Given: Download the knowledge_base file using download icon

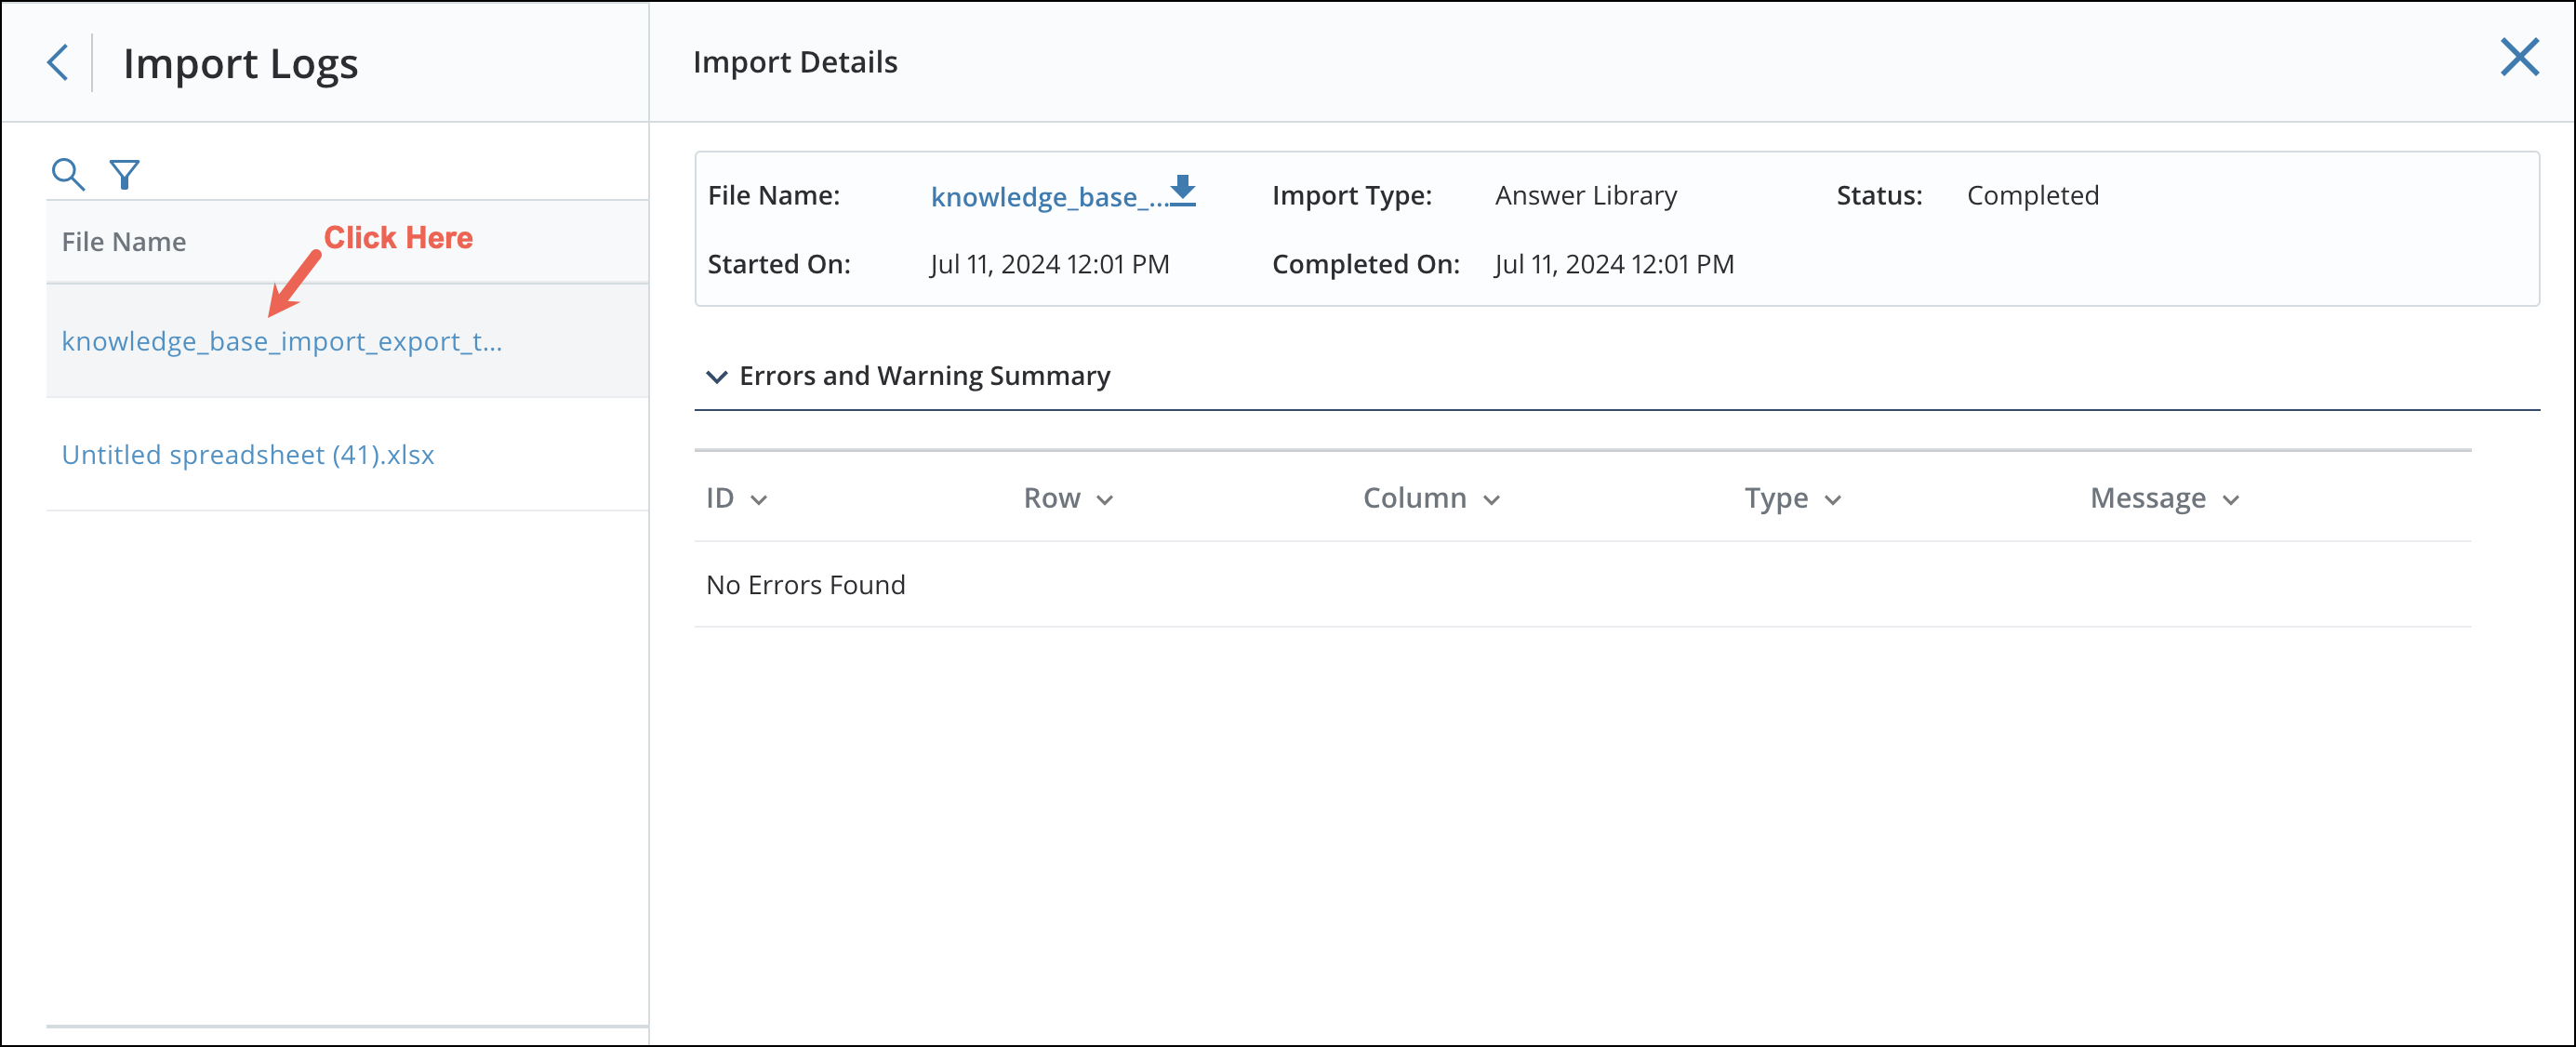Looking at the screenshot, I should tap(1182, 192).
